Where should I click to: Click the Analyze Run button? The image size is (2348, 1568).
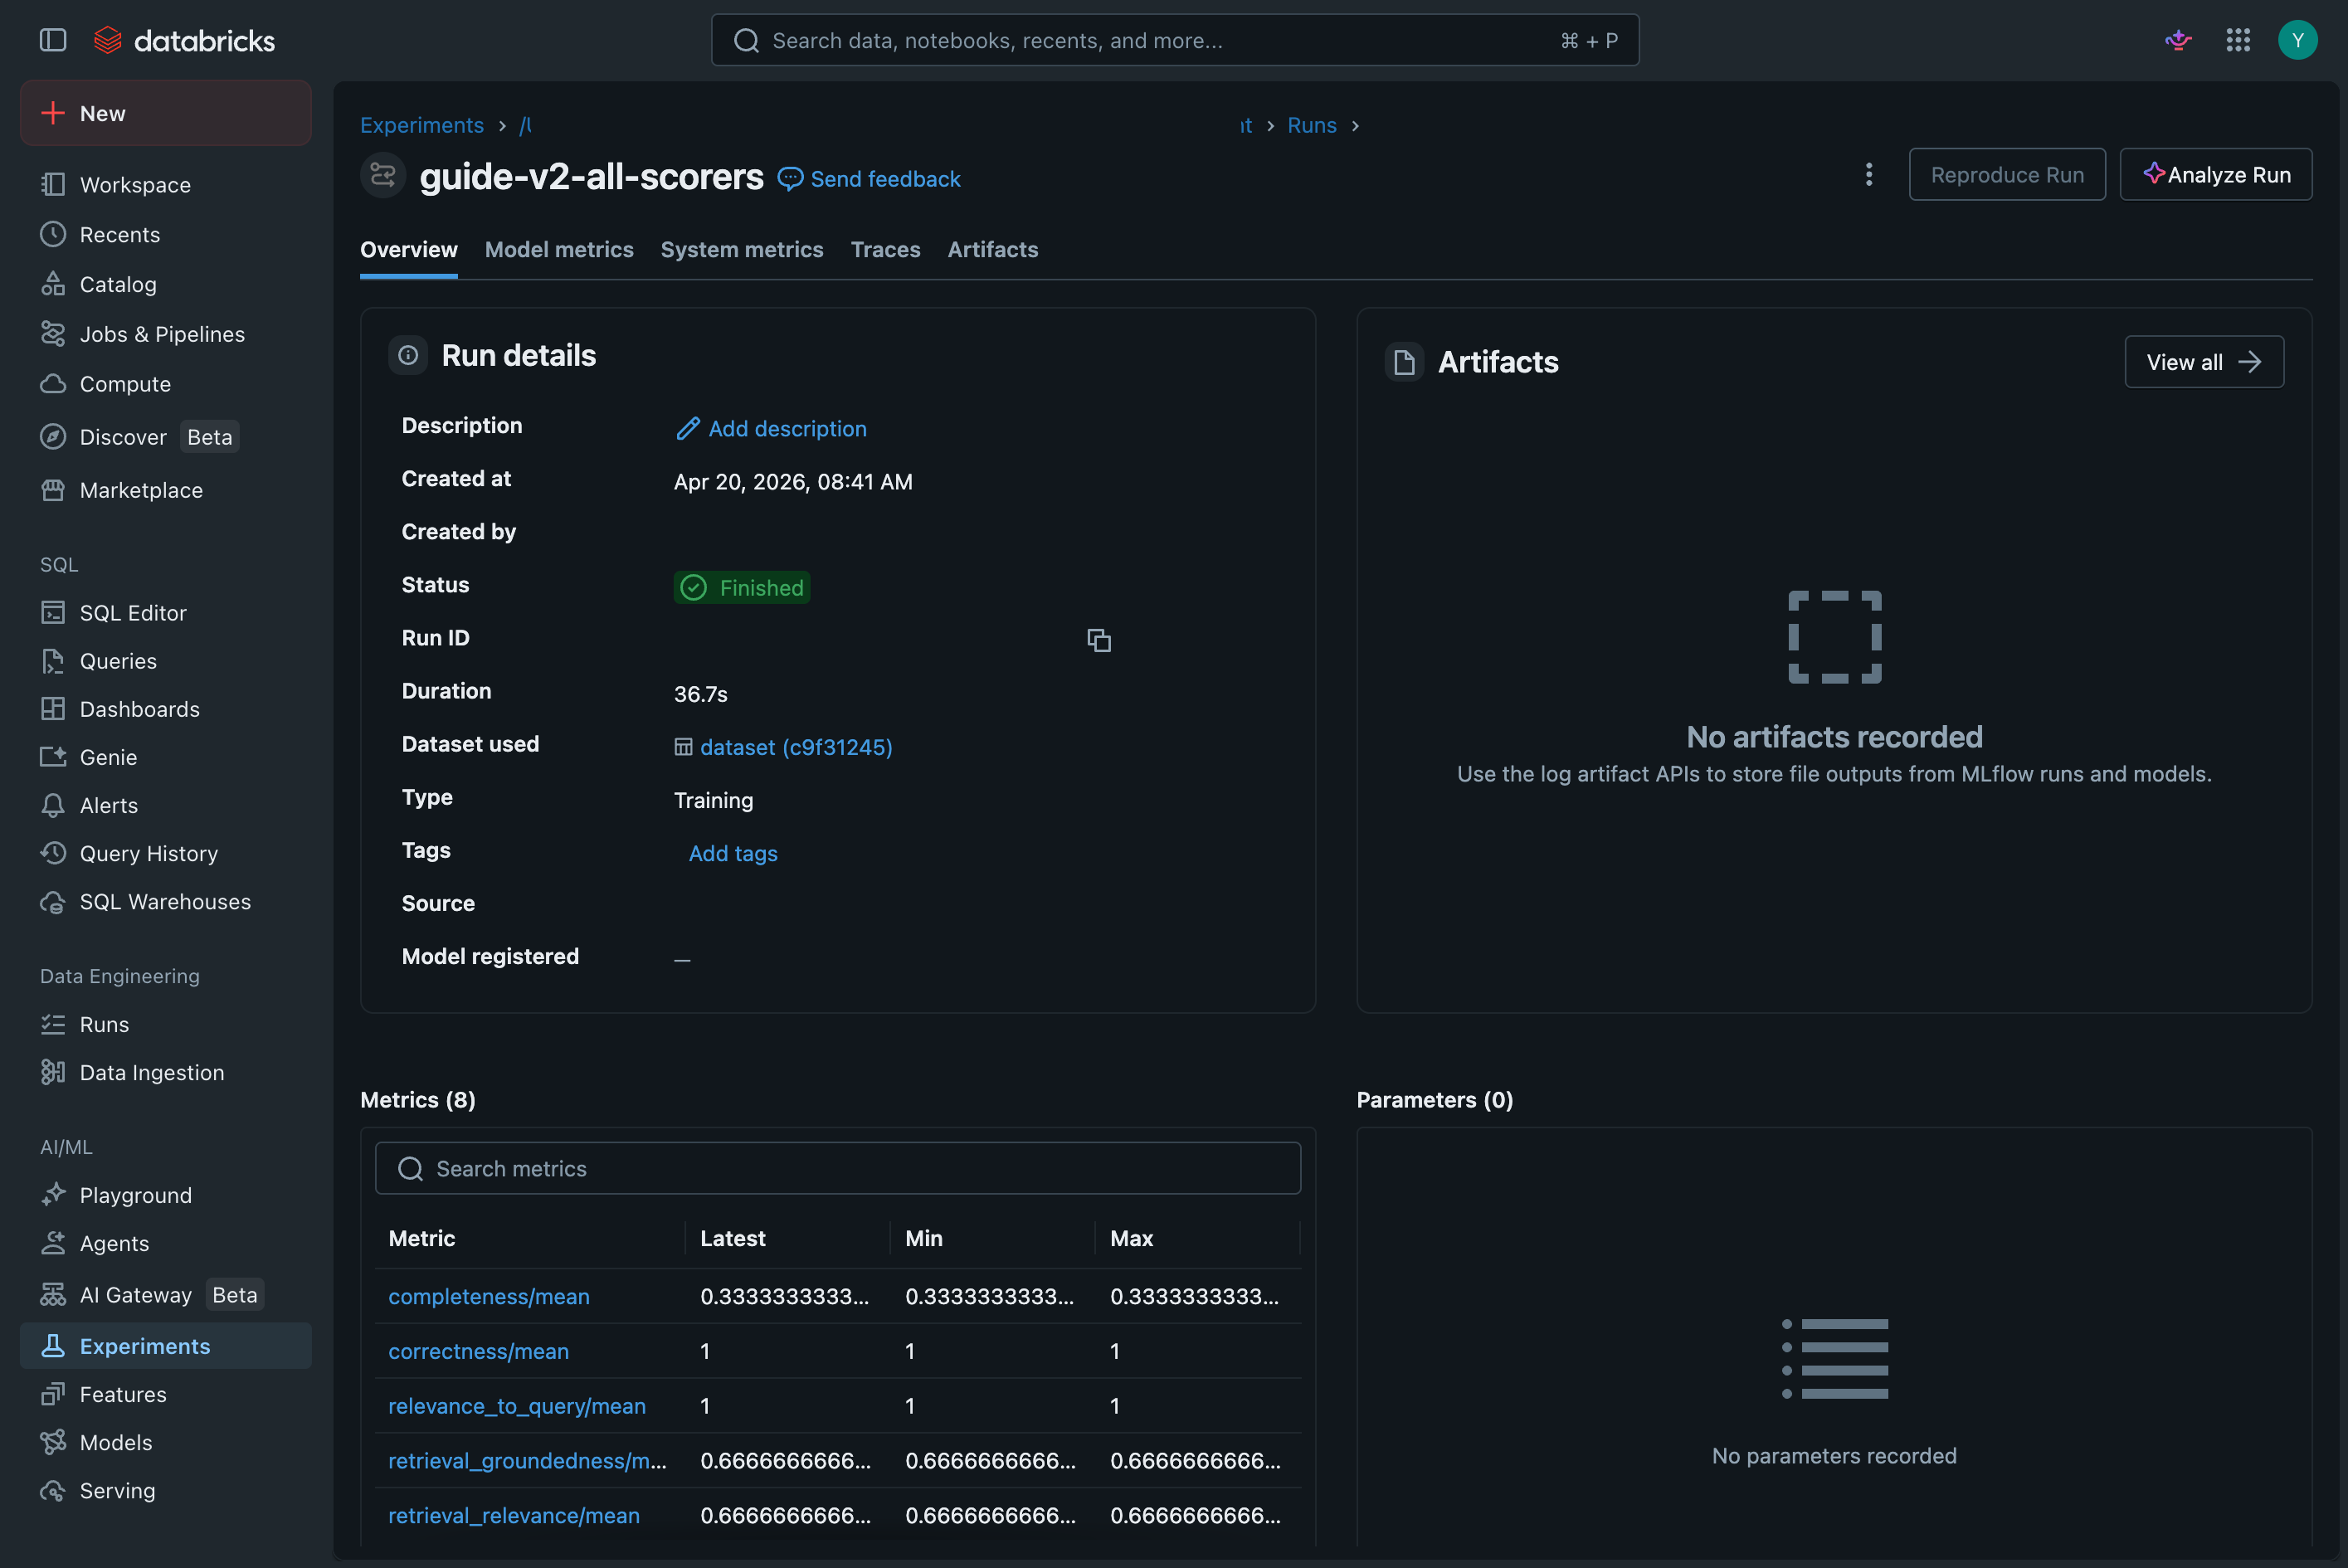coord(2216,175)
